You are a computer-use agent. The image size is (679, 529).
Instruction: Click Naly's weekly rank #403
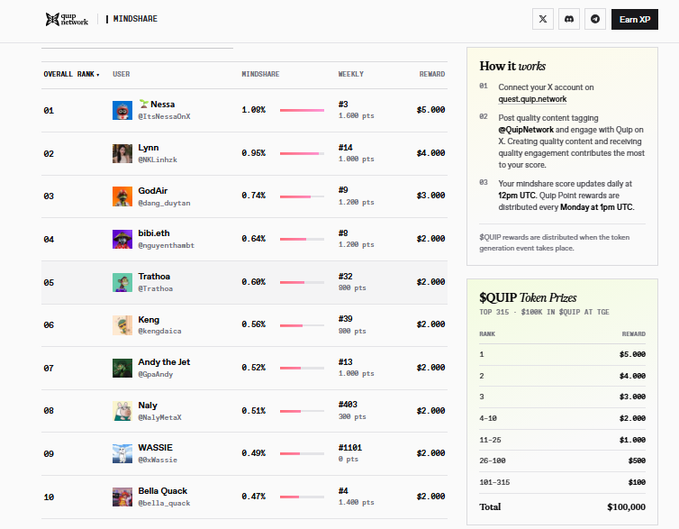click(x=348, y=404)
